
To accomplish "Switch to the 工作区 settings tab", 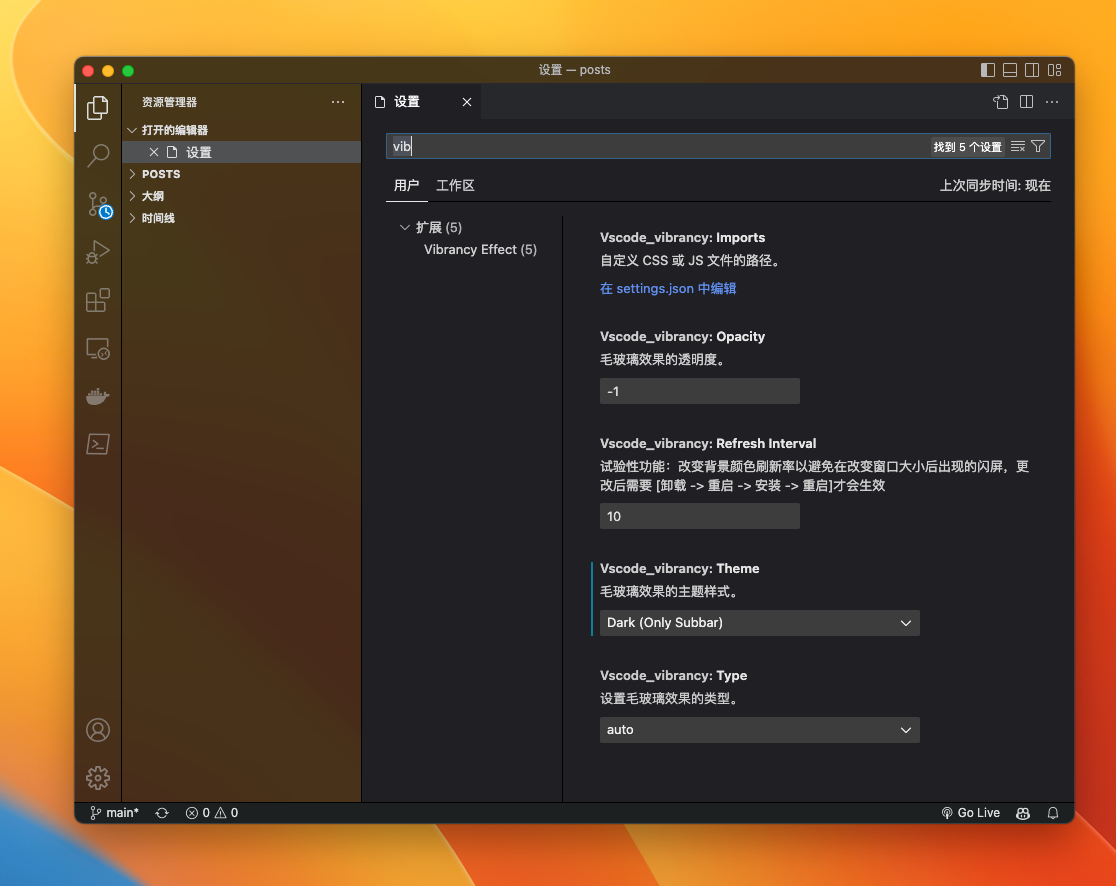I will click(x=455, y=185).
